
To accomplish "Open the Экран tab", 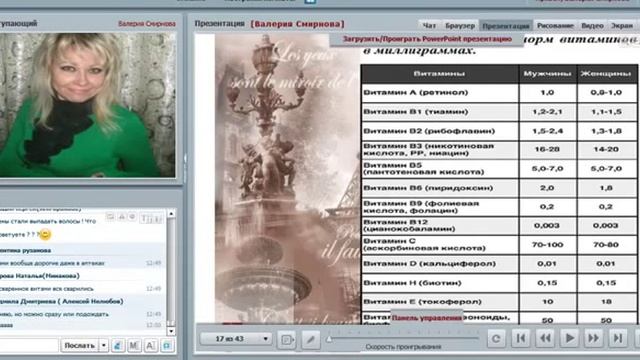I will point(622,25).
